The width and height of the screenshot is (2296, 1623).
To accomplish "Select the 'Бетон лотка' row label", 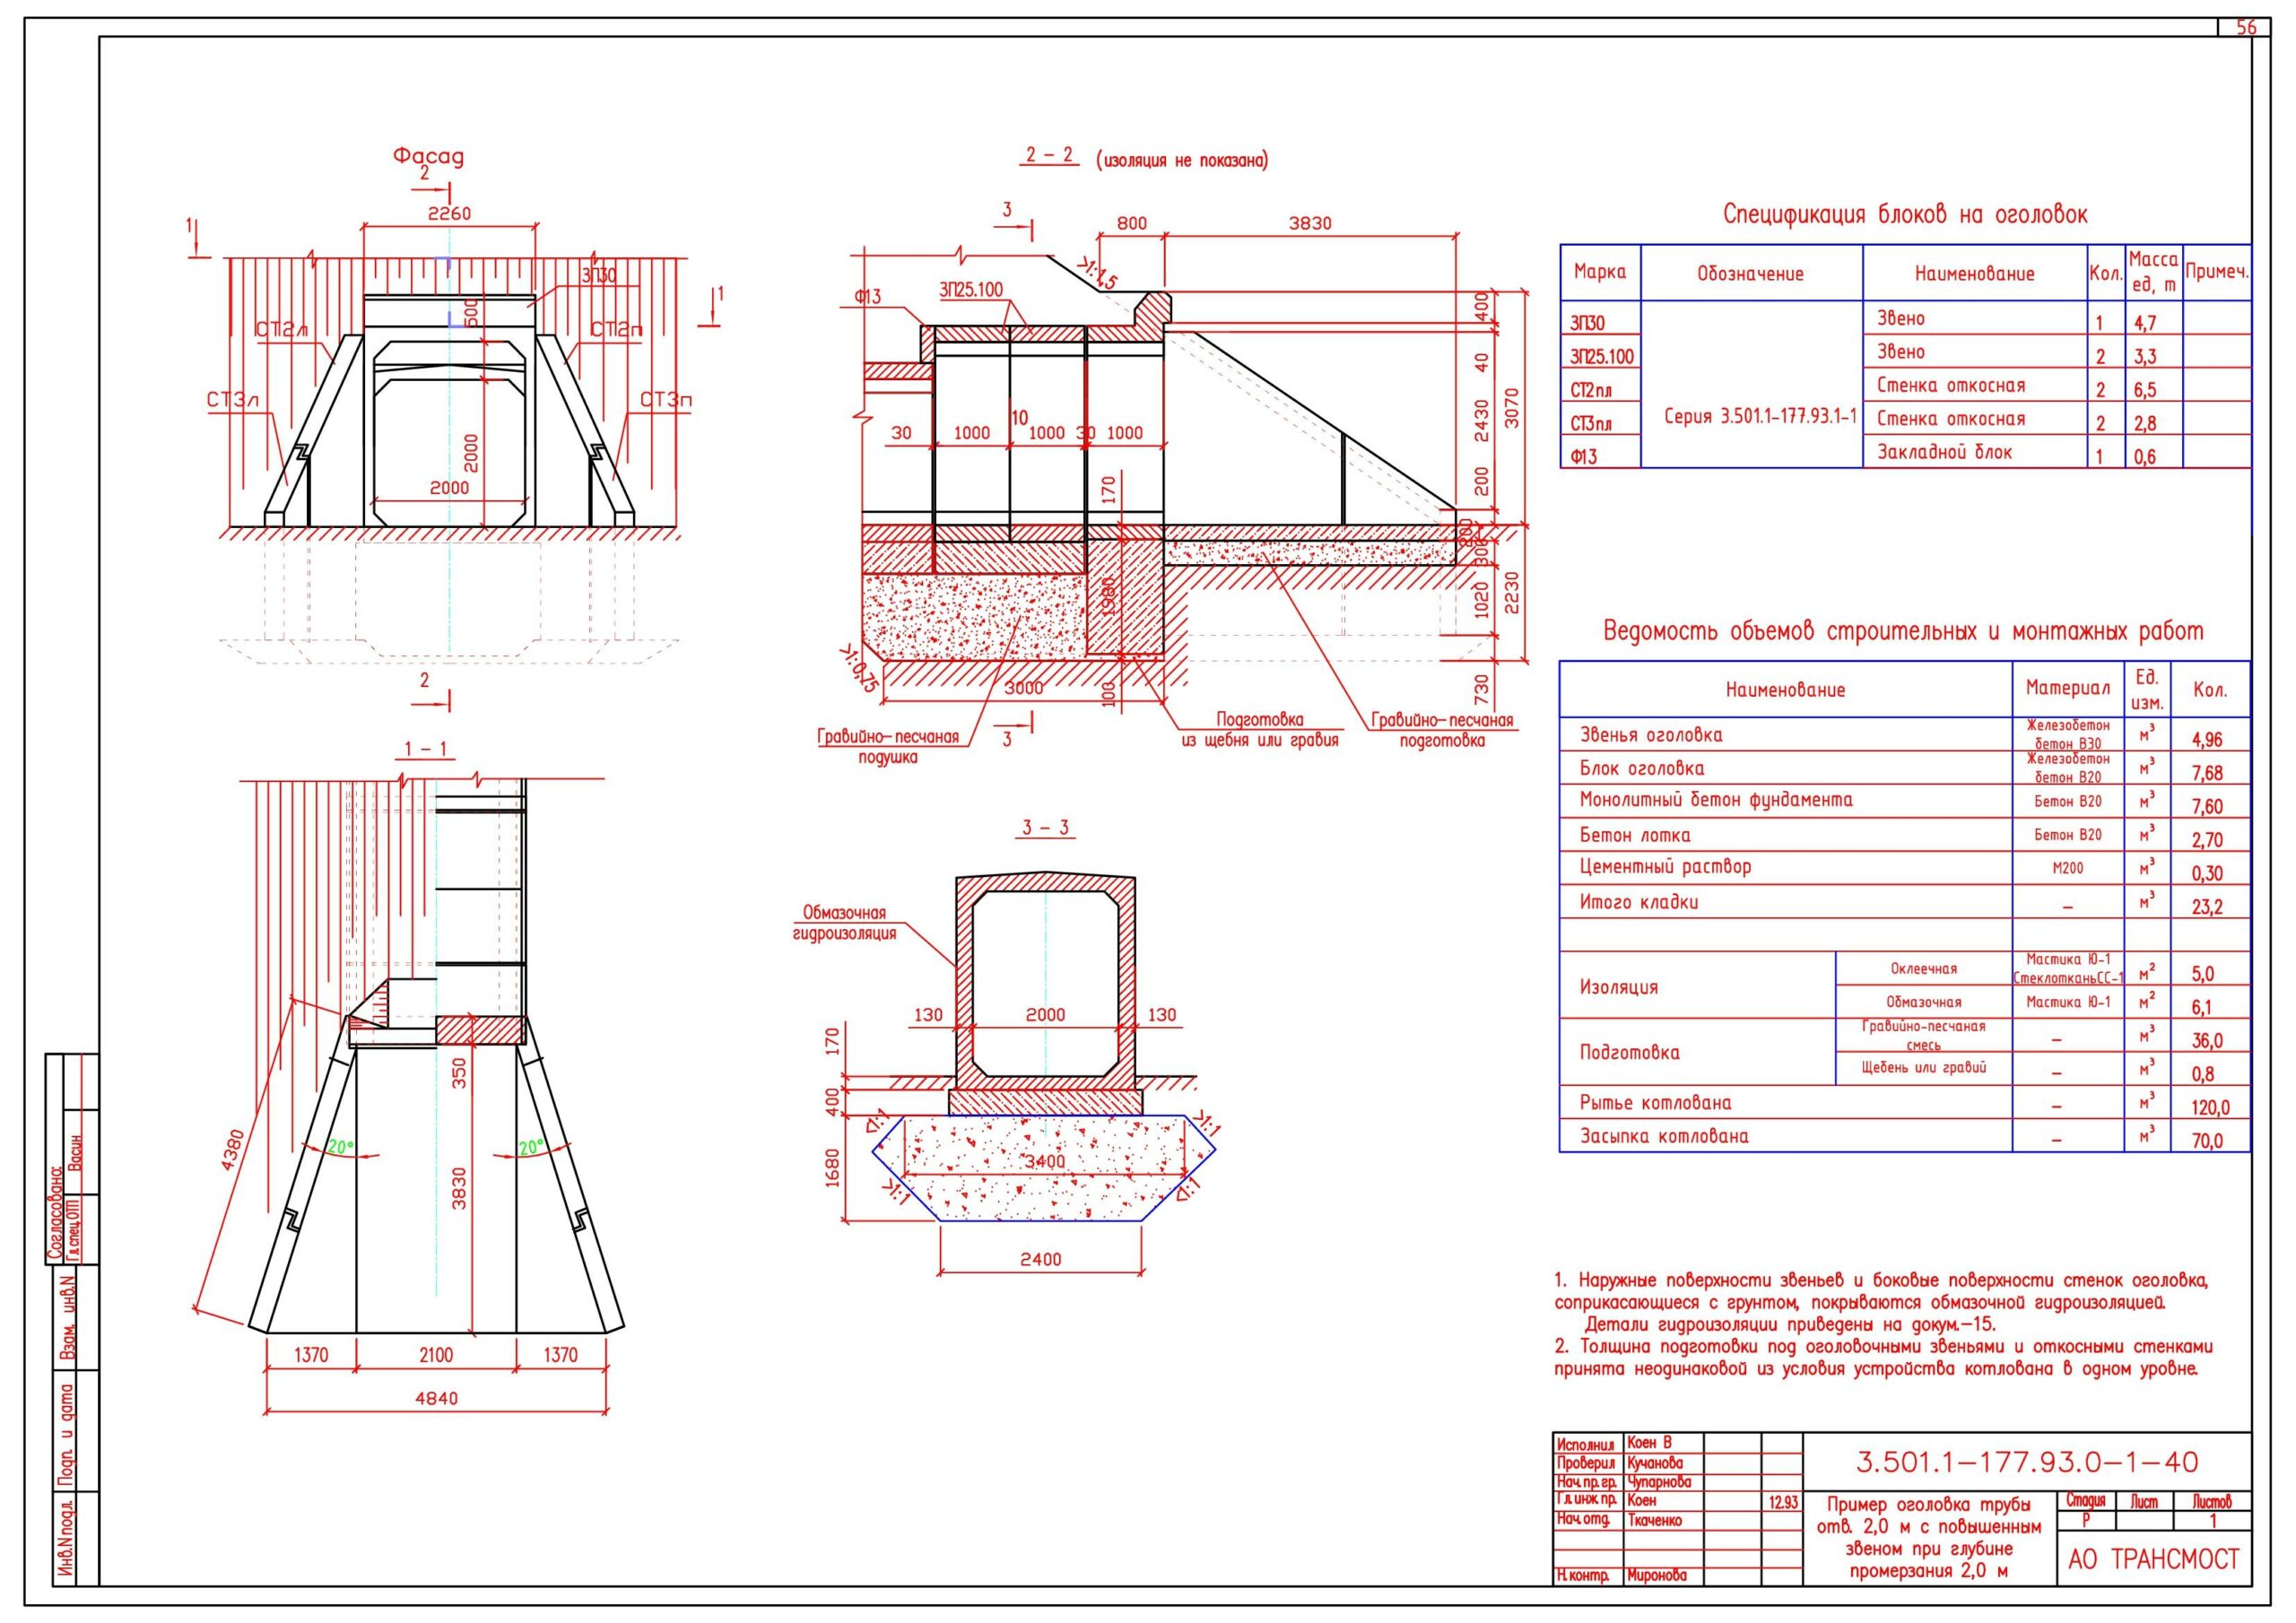I will 1635,835.
